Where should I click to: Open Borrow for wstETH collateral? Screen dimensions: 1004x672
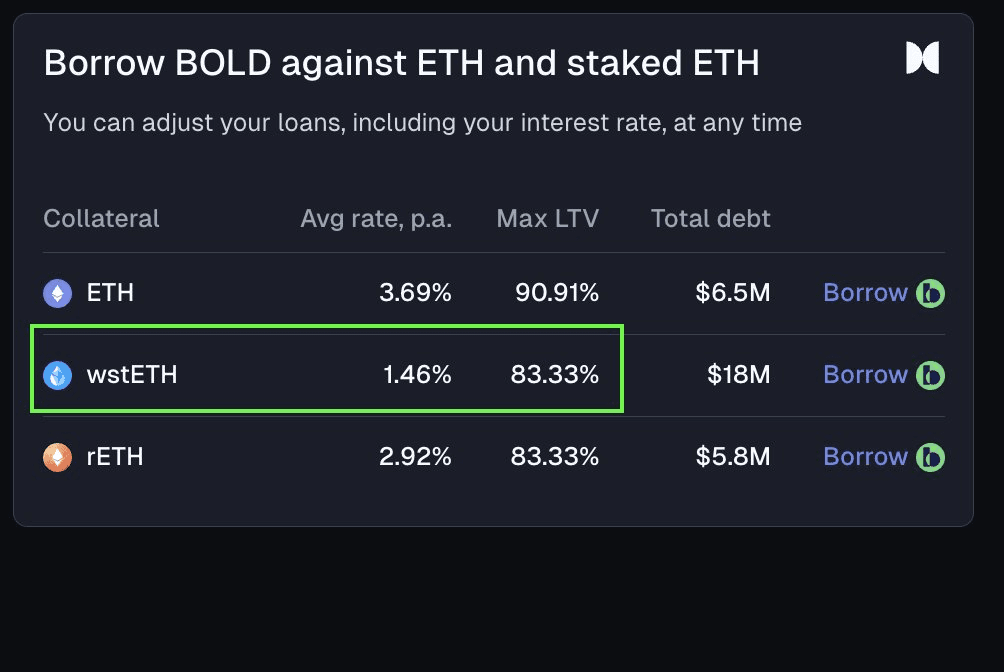(x=865, y=375)
